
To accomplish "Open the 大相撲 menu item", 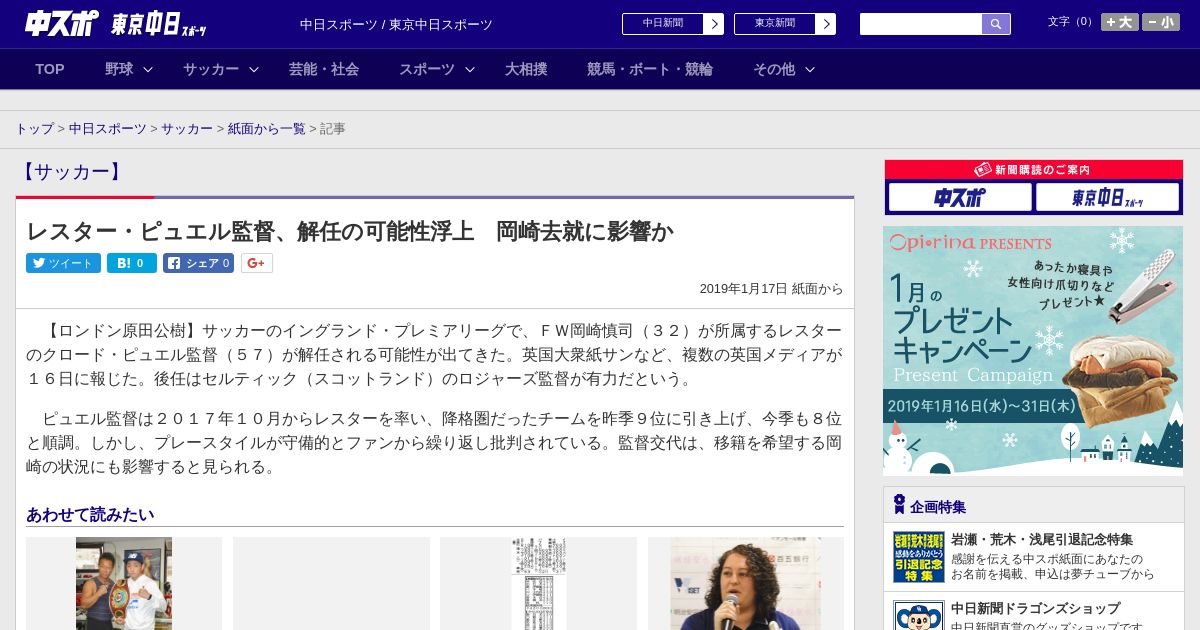I will pyautogui.click(x=526, y=69).
